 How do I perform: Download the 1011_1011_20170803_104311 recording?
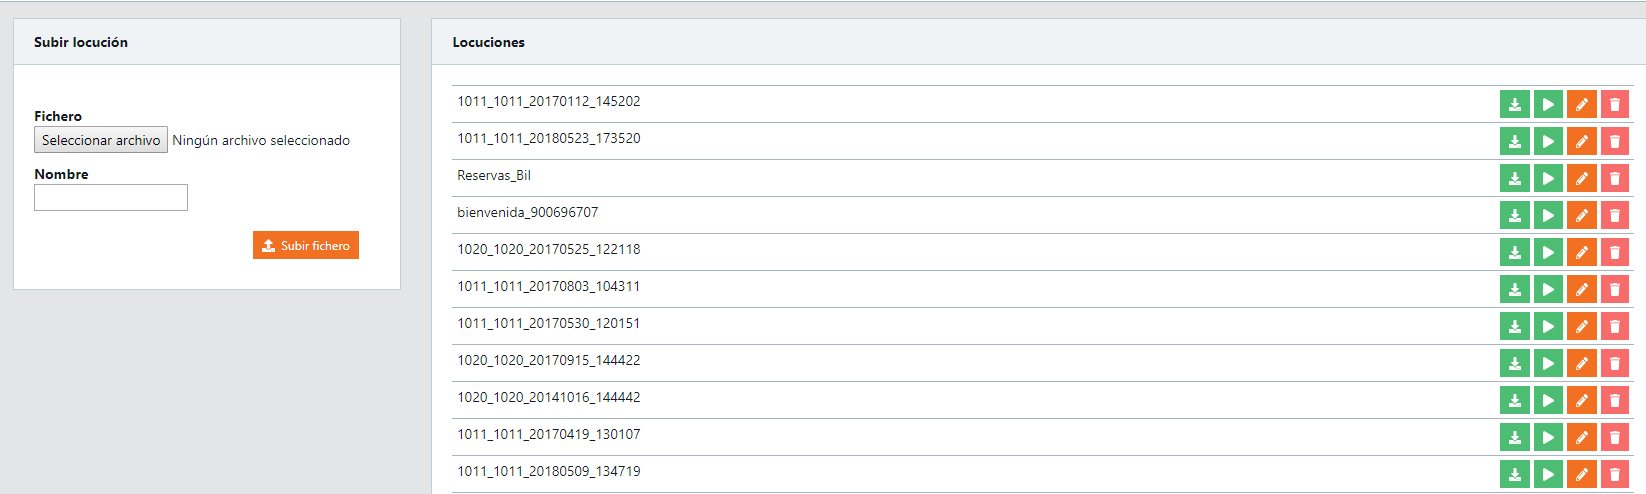(1515, 289)
